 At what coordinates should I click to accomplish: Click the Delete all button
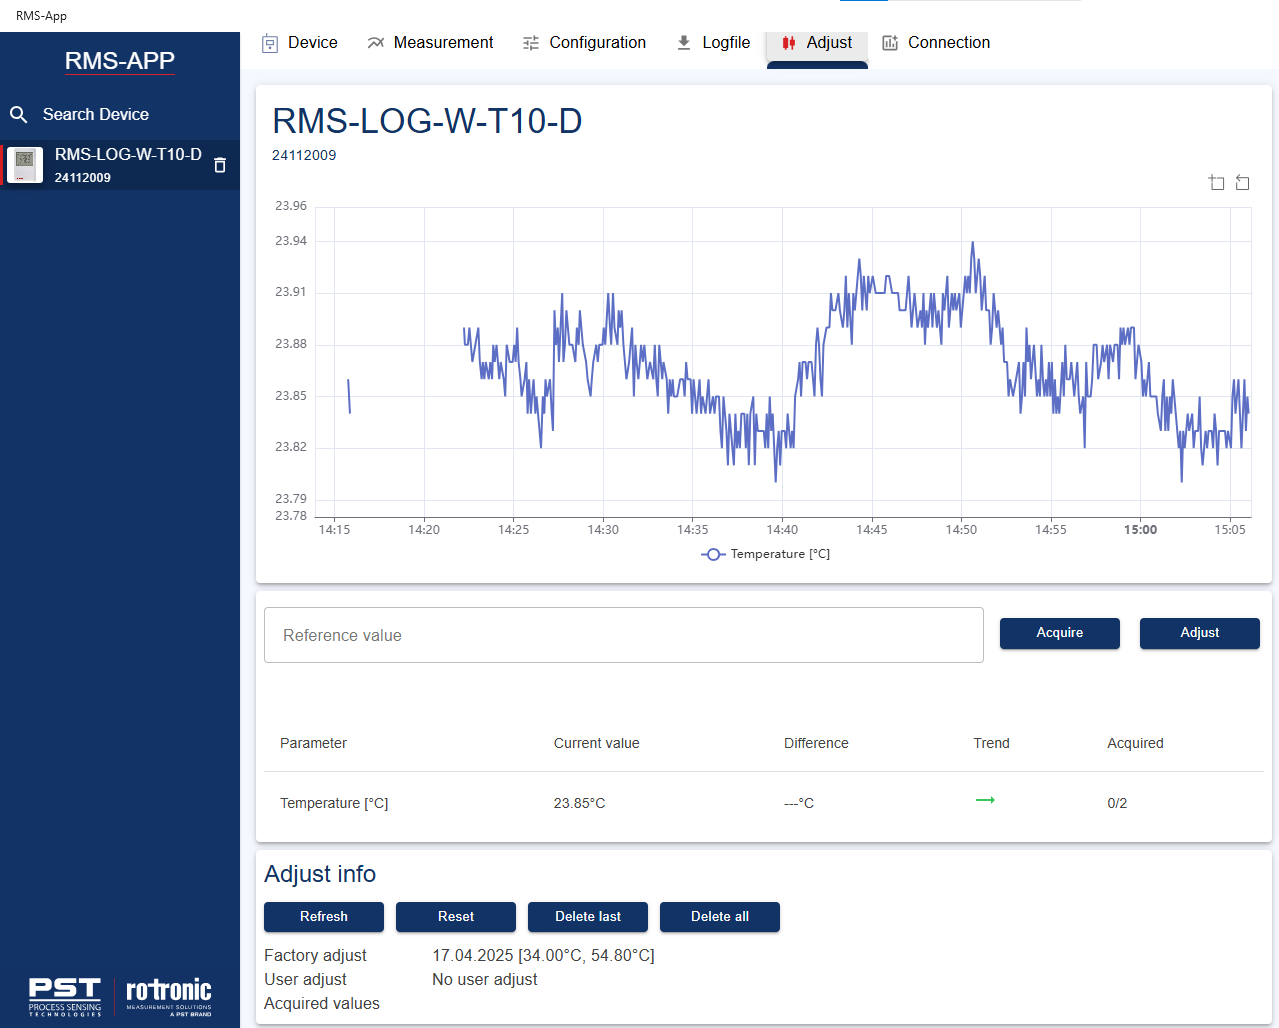(x=720, y=917)
